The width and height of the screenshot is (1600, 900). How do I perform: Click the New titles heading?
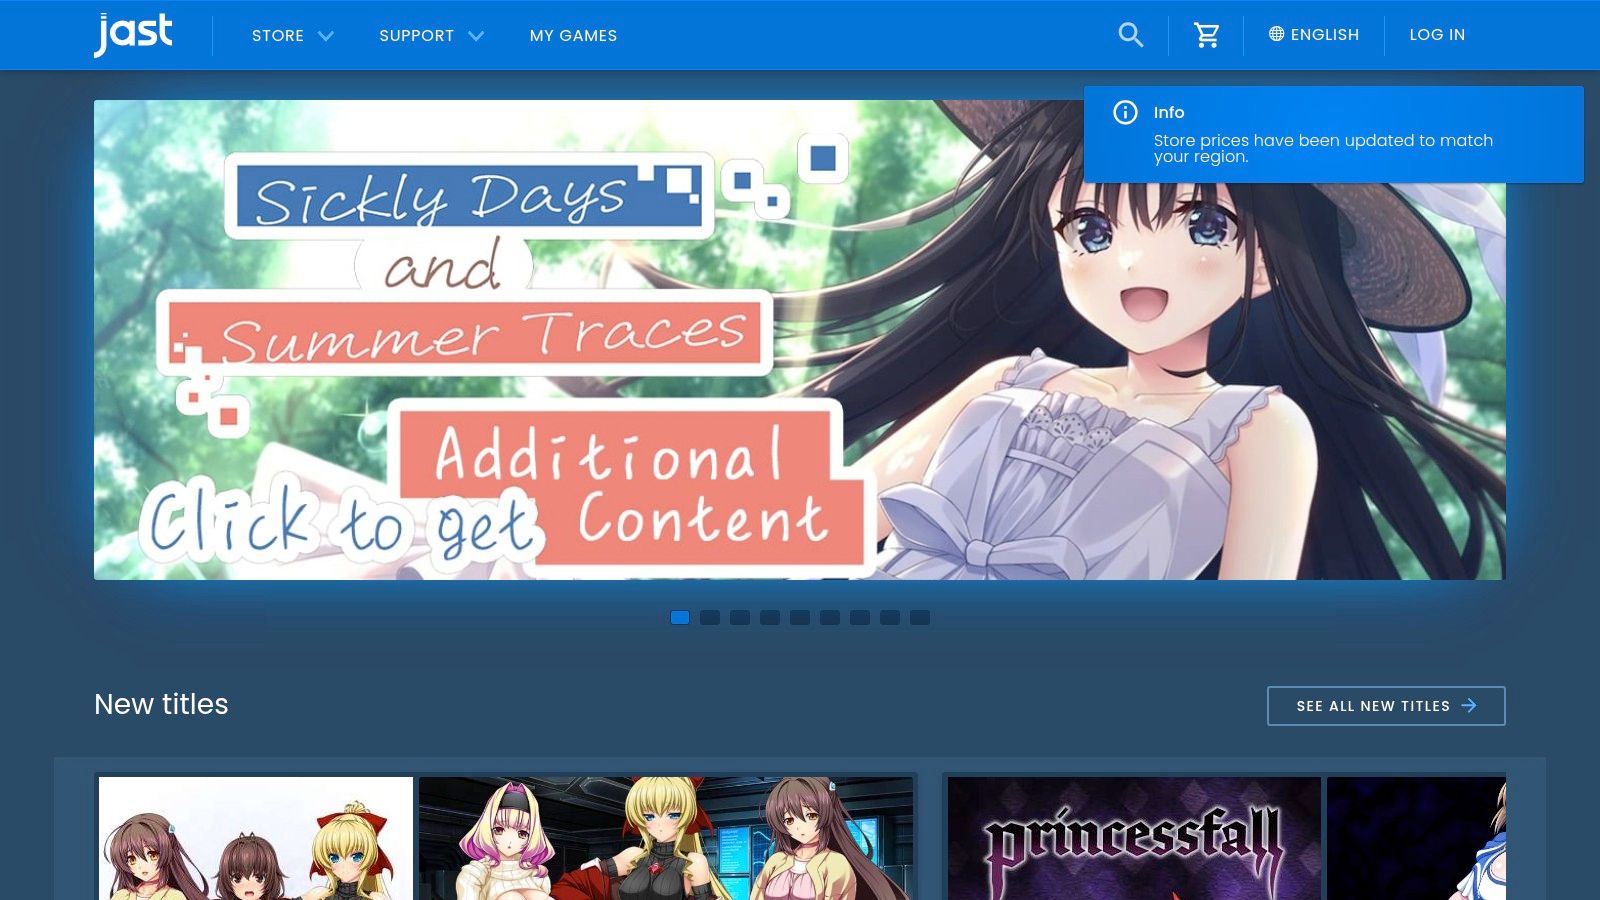click(161, 704)
